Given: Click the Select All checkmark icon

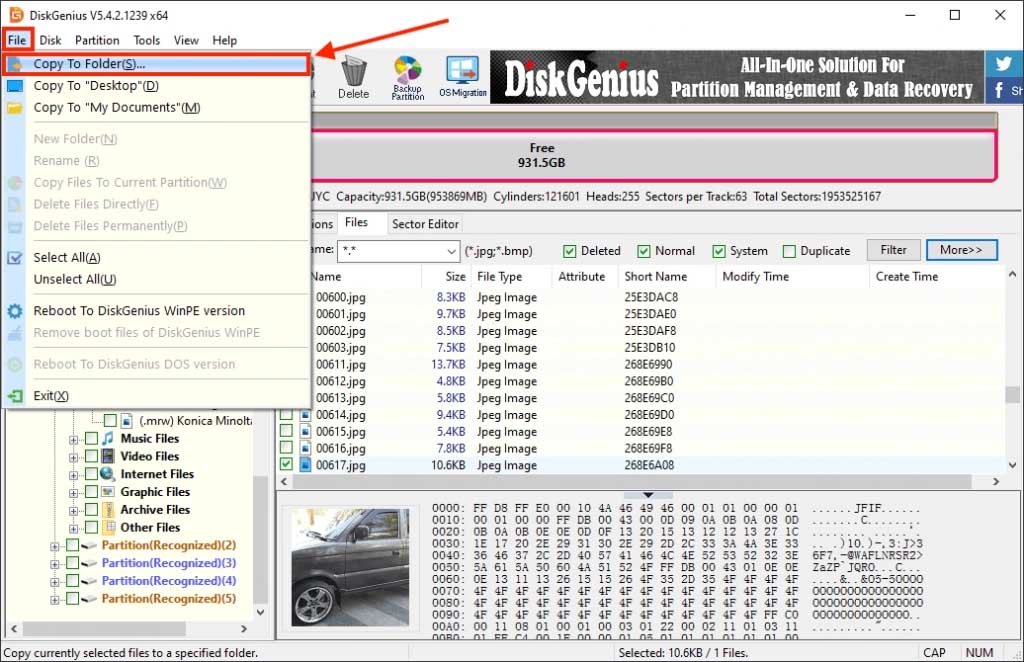Looking at the screenshot, I should (14, 257).
